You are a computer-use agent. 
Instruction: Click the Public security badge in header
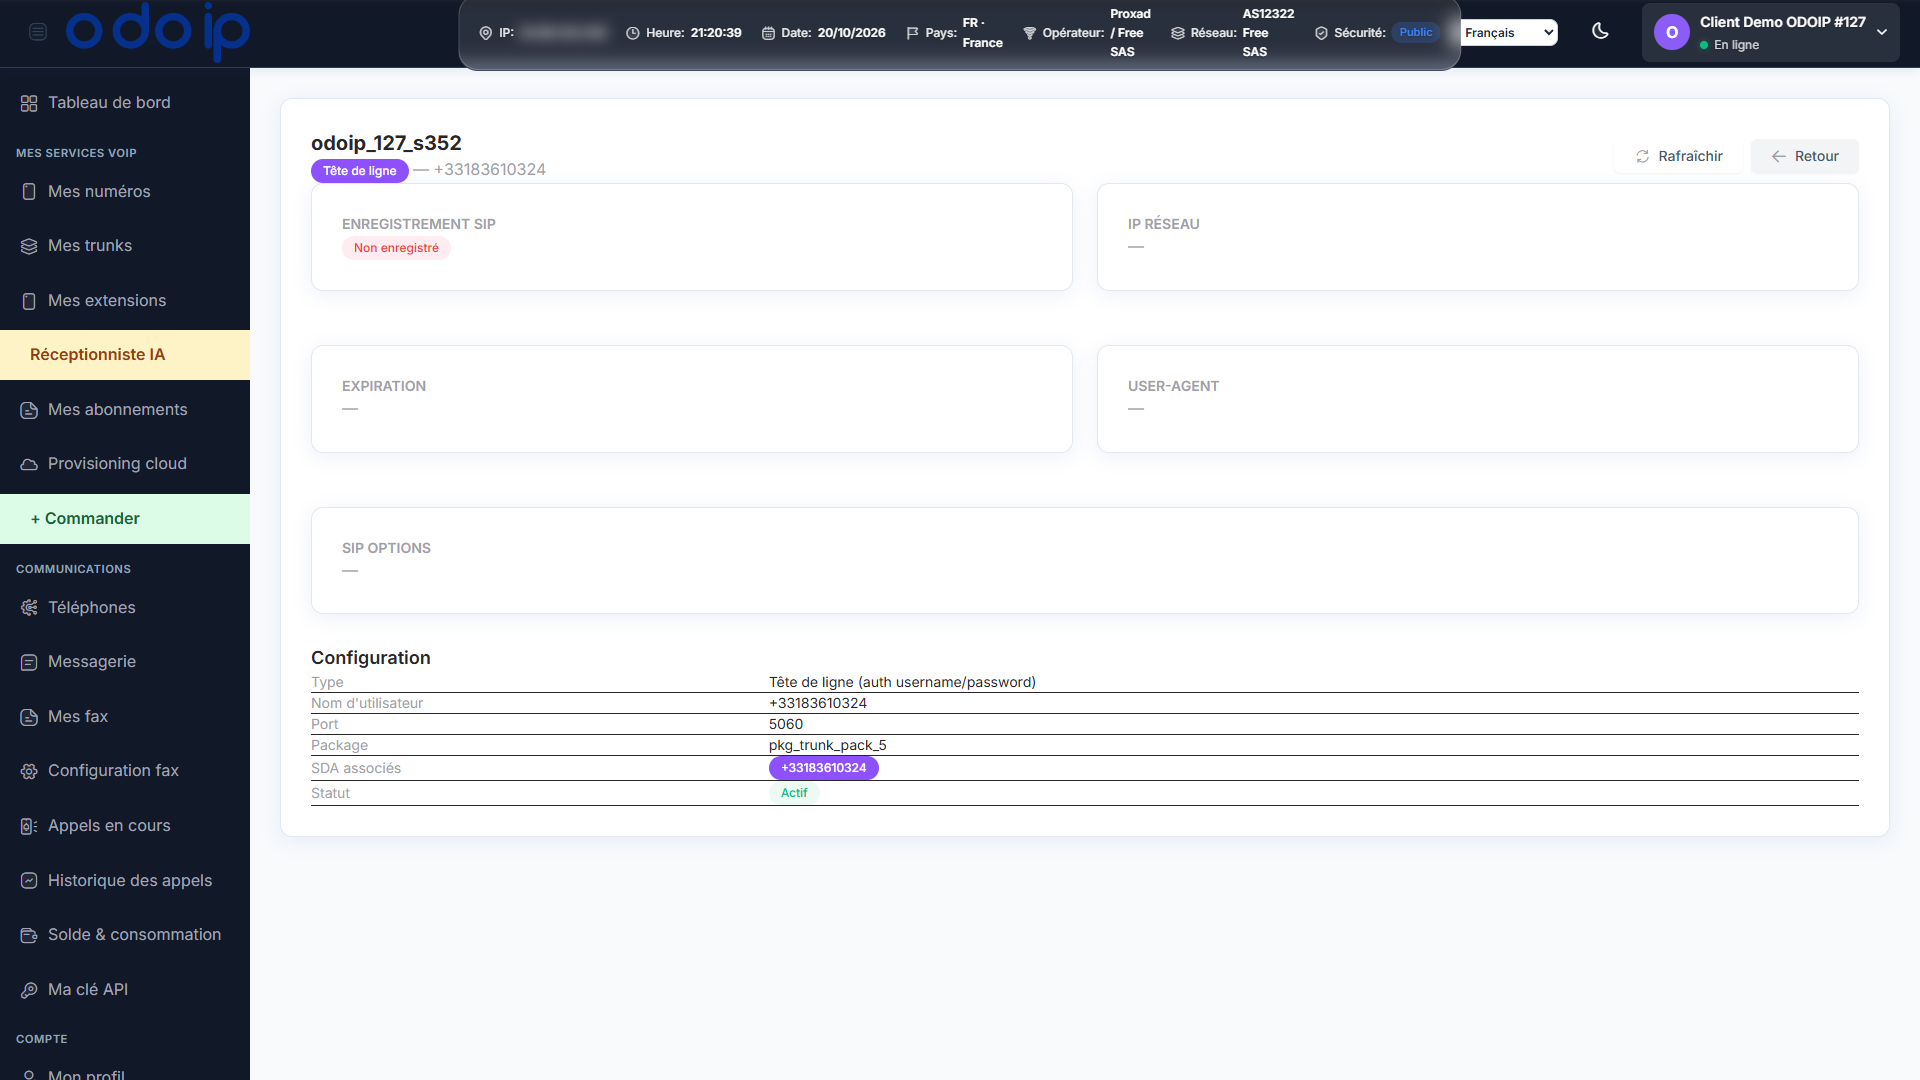click(x=1415, y=32)
